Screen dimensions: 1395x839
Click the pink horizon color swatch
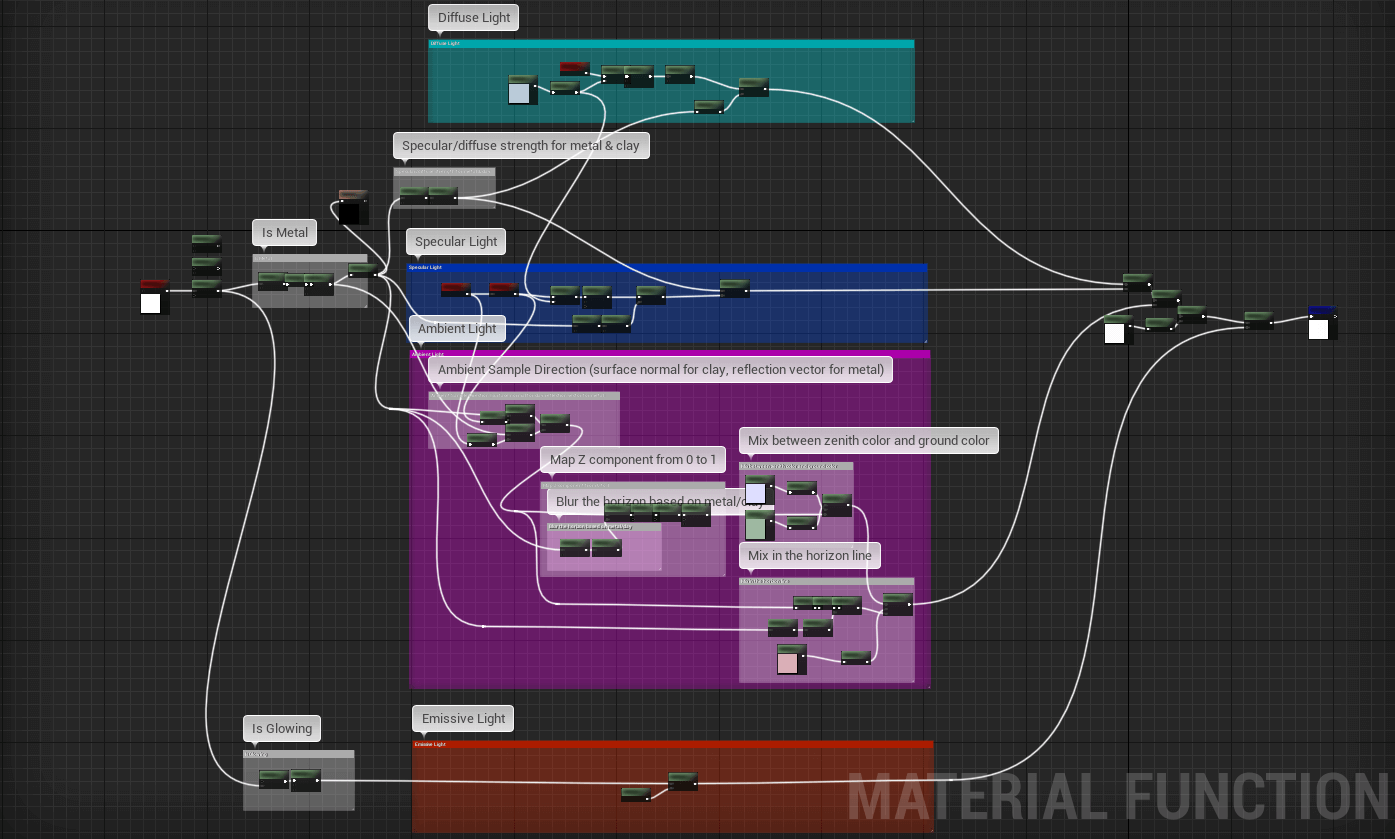point(790,659)
